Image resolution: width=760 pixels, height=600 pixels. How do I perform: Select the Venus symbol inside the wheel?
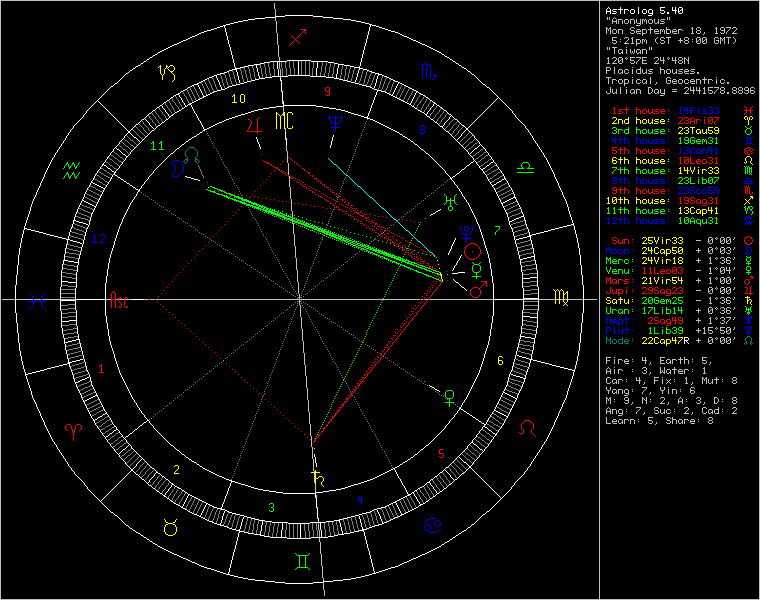pos(449,397)
